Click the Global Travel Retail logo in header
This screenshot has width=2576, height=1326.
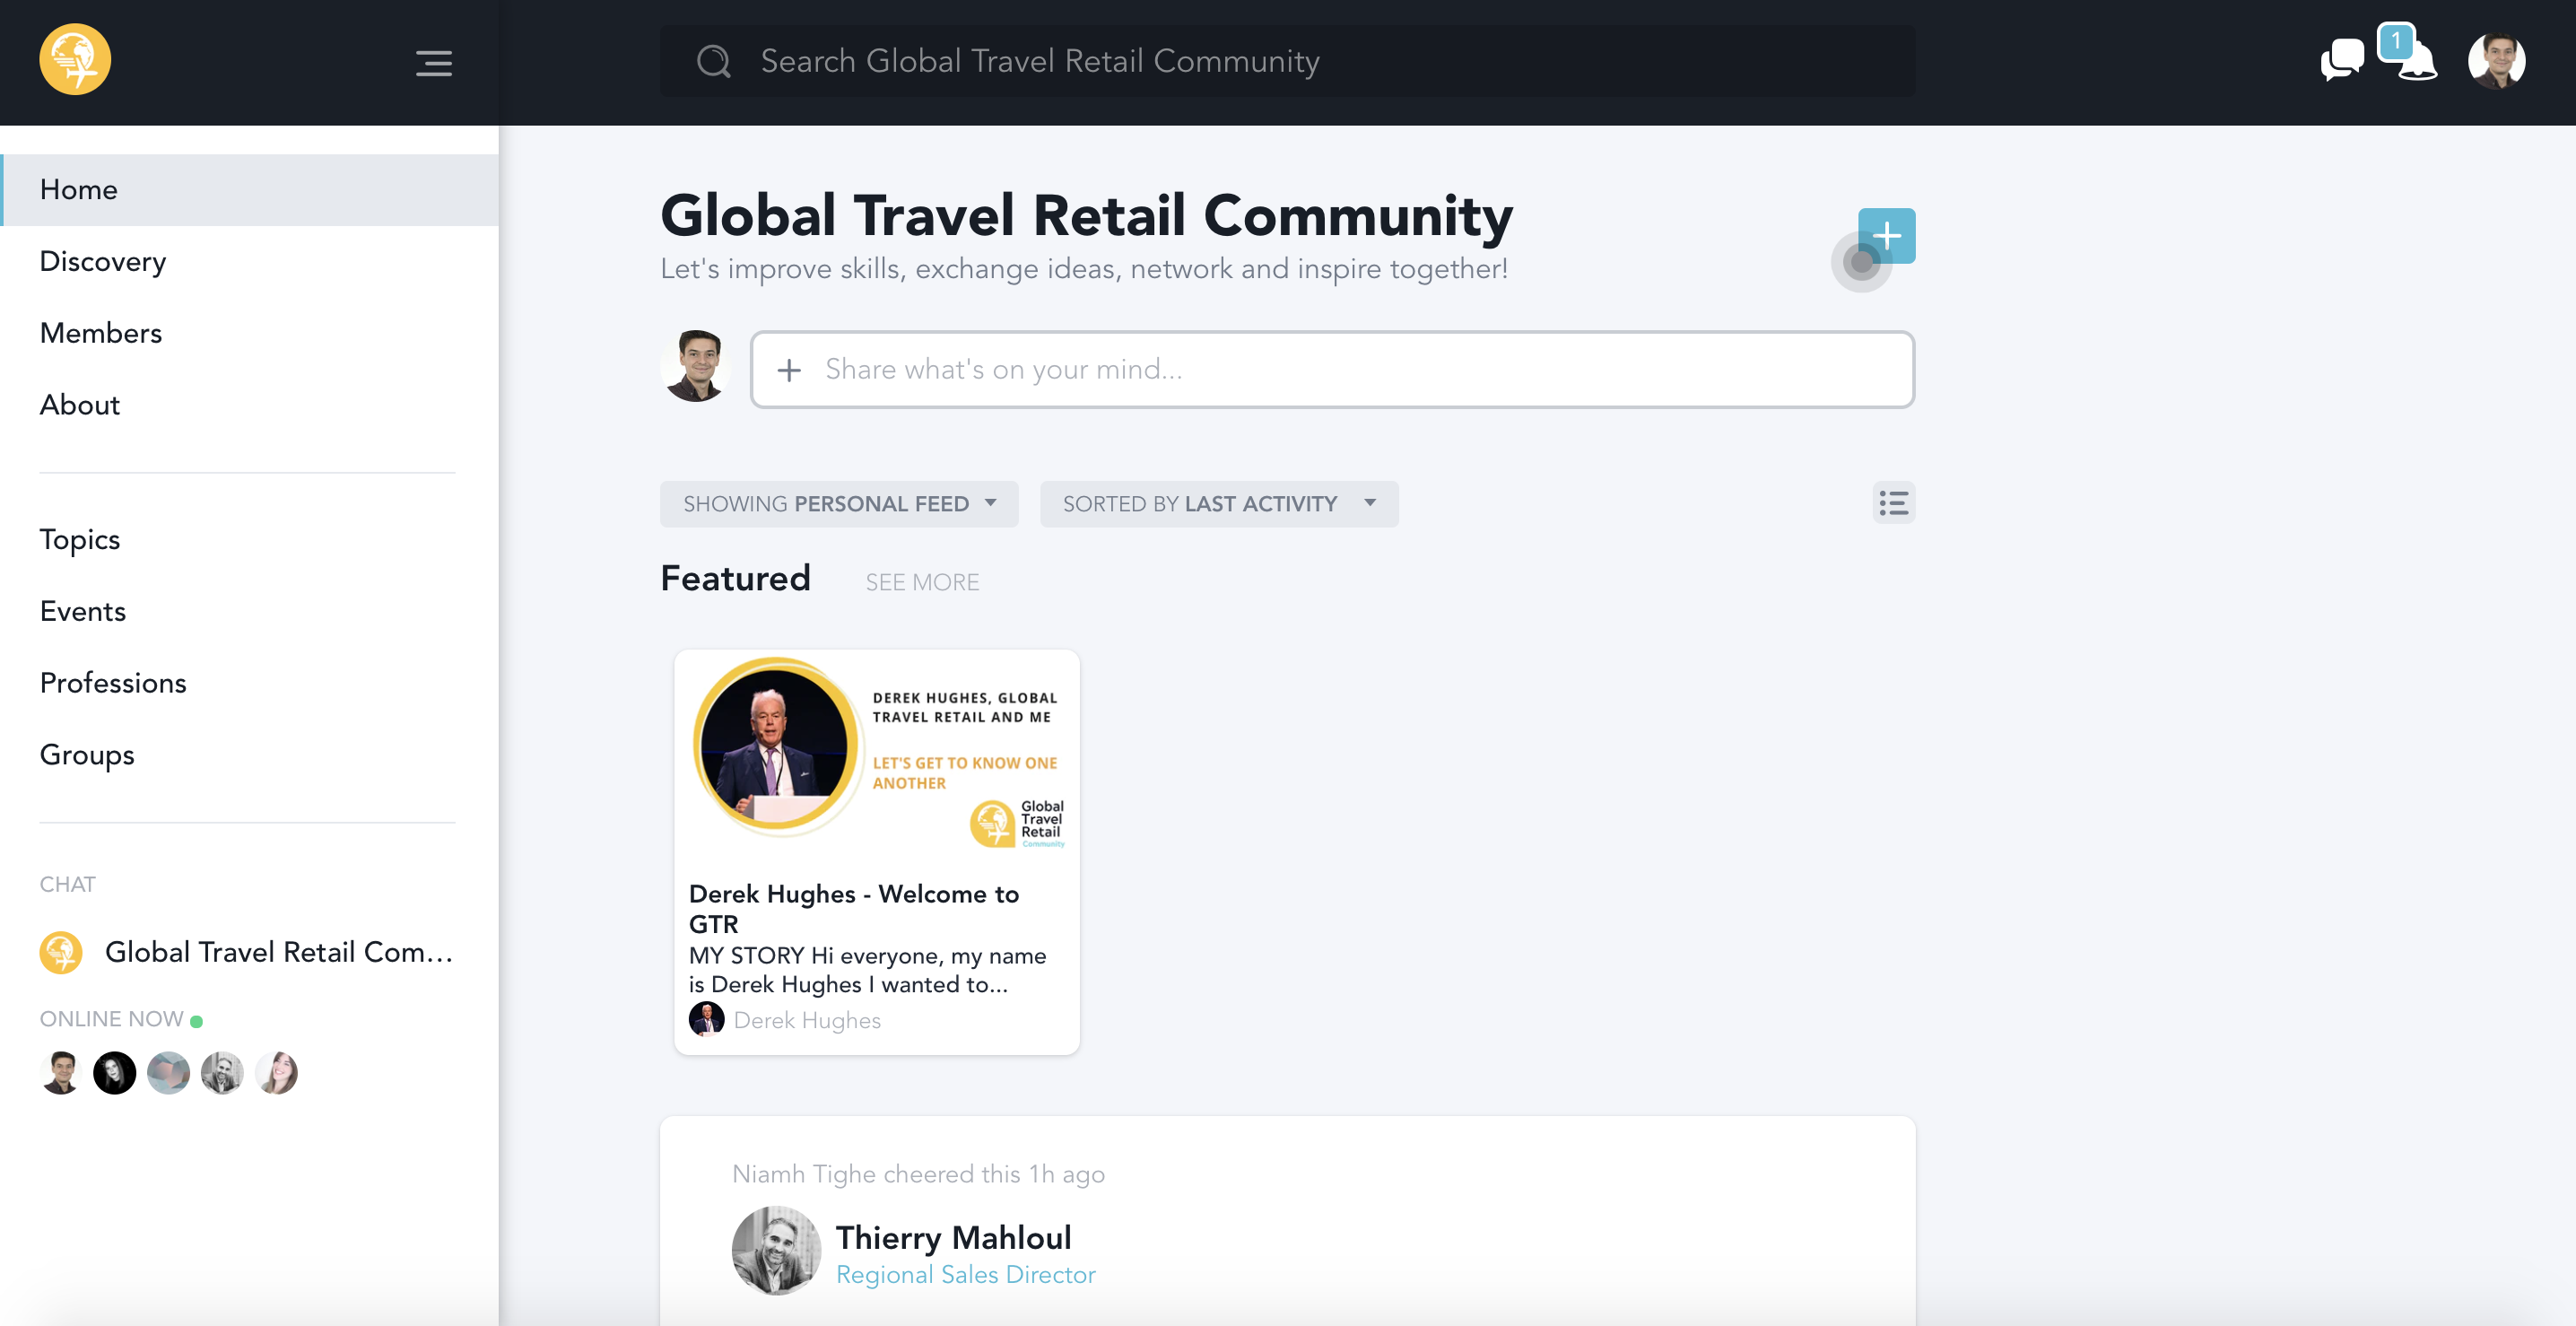pyautogui.click(x=75, y=60)
